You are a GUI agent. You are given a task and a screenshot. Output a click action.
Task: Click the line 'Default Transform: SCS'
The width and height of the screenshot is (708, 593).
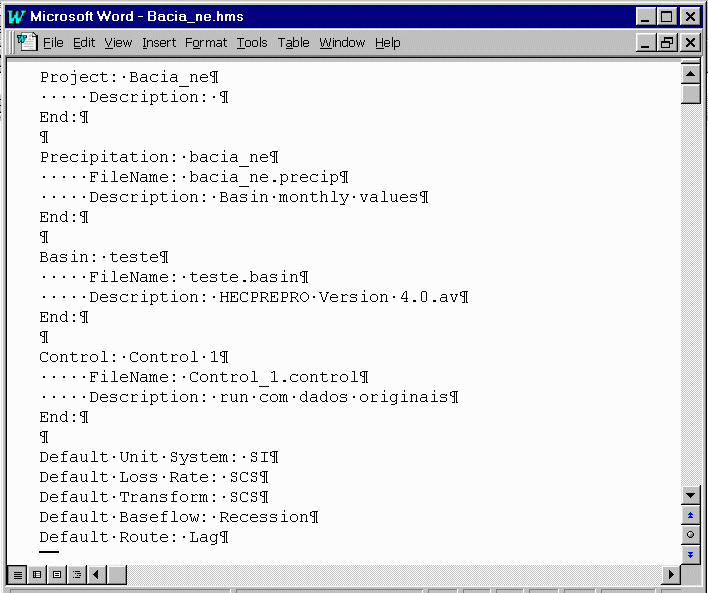point(154,497)
